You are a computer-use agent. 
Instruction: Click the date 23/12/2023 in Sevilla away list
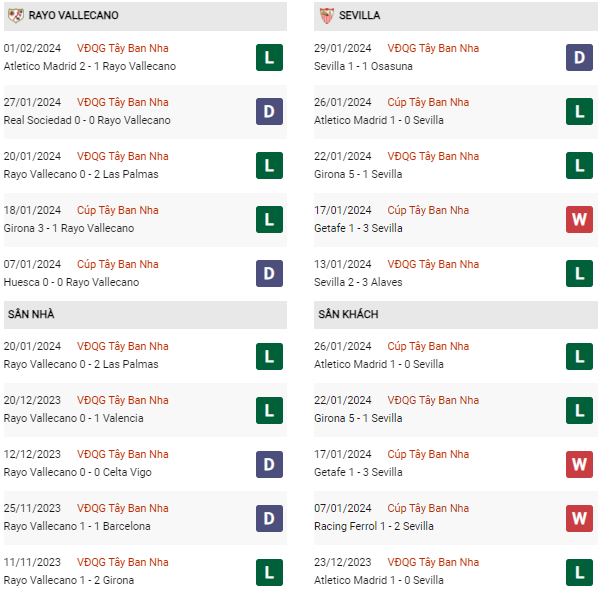[x=342, y=562]
